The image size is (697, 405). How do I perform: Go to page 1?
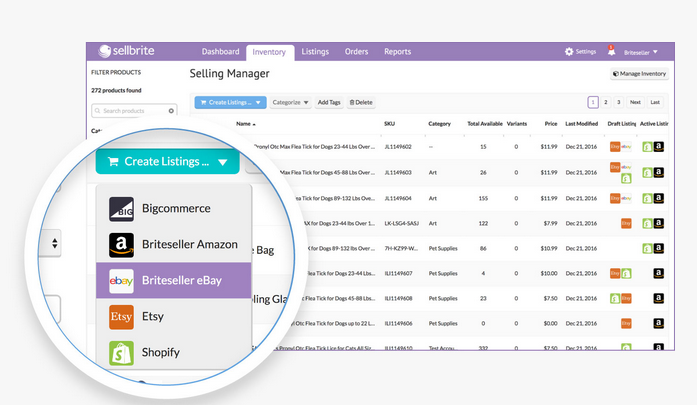593,102
